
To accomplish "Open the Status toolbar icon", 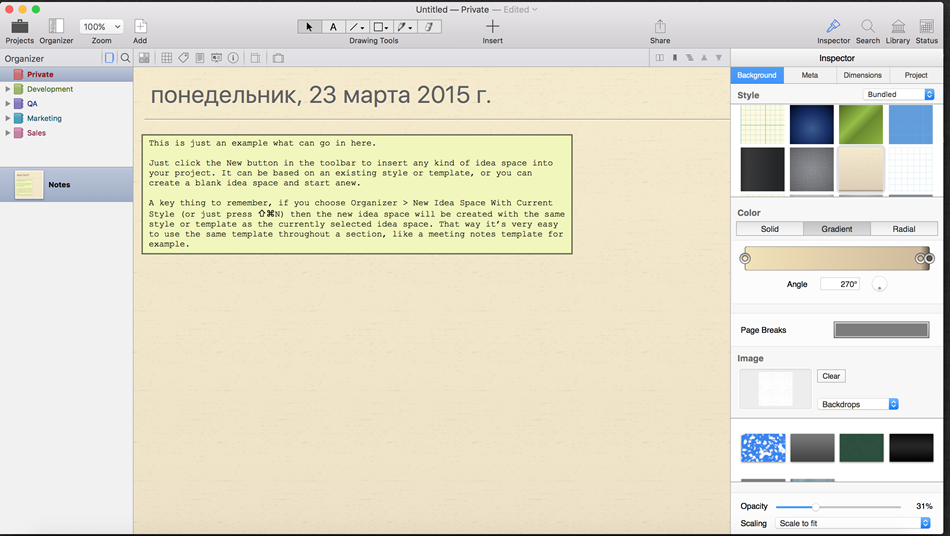I will (926, 26).
